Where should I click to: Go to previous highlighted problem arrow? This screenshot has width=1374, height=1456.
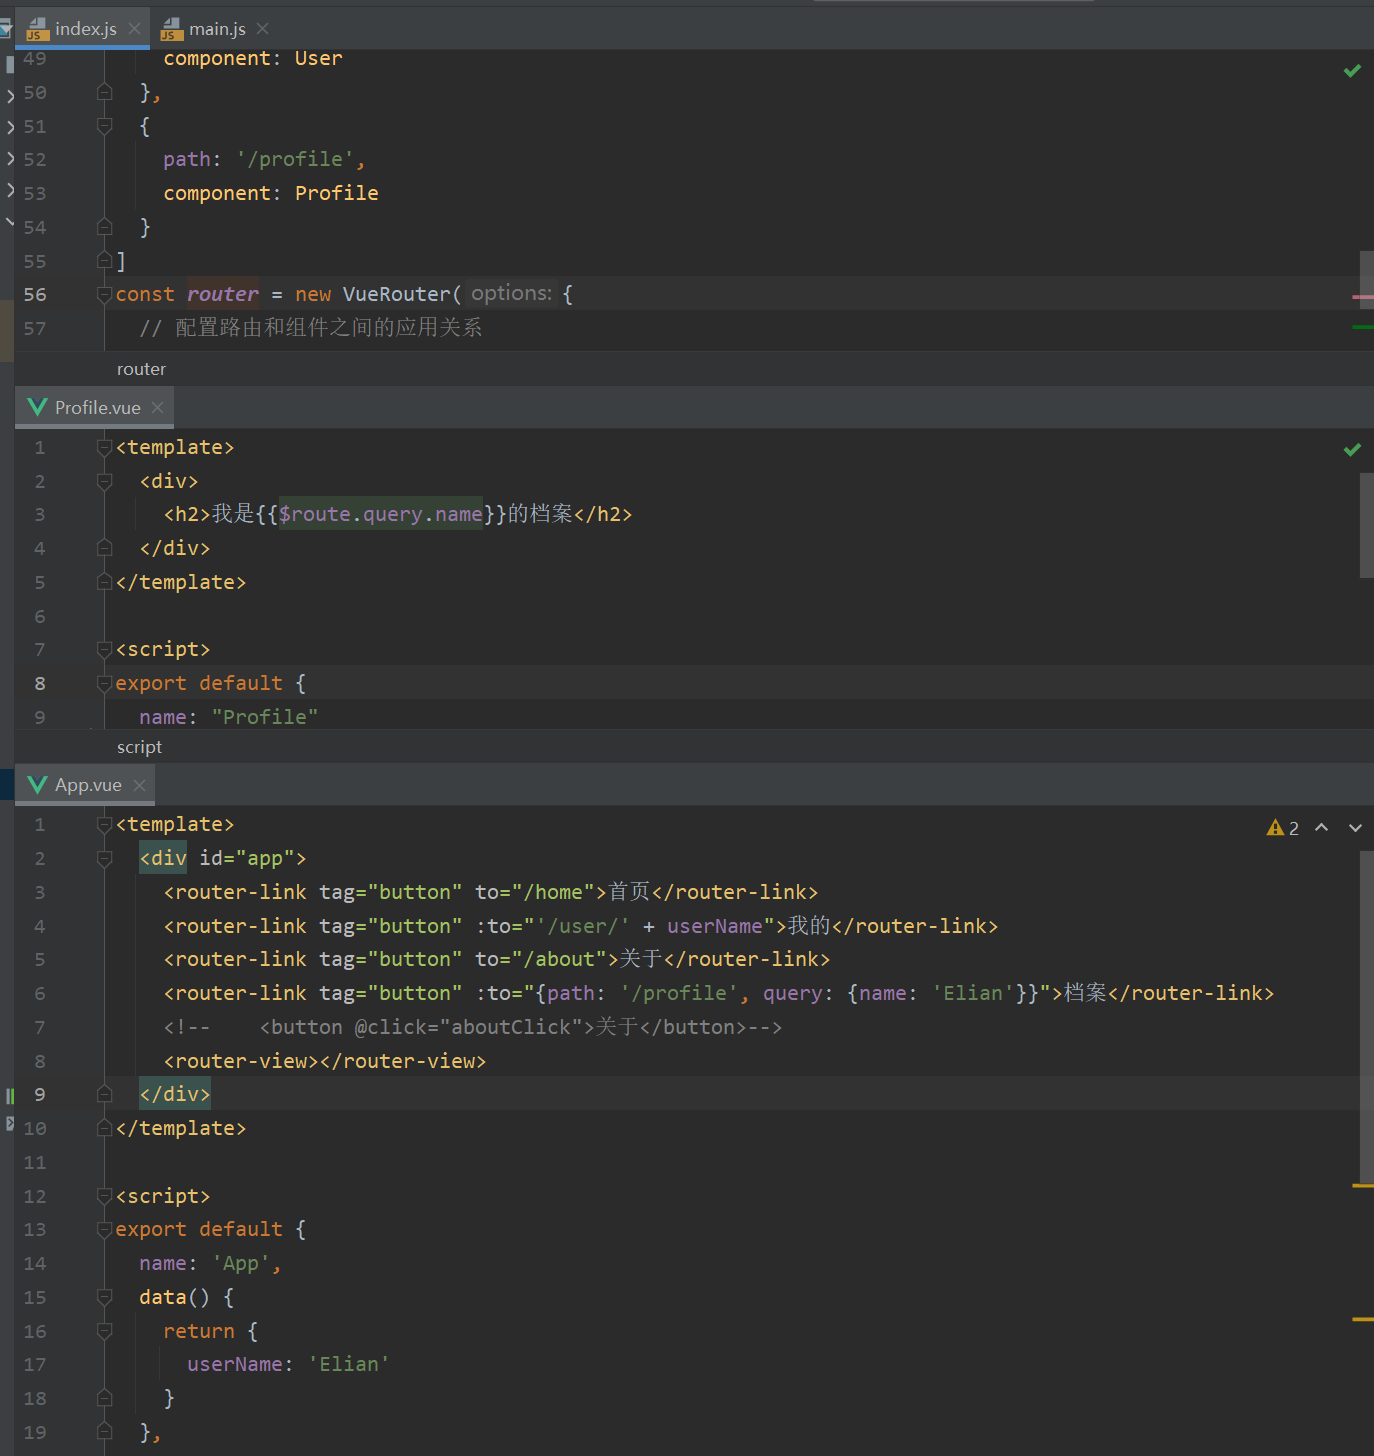pos(1322,828)
